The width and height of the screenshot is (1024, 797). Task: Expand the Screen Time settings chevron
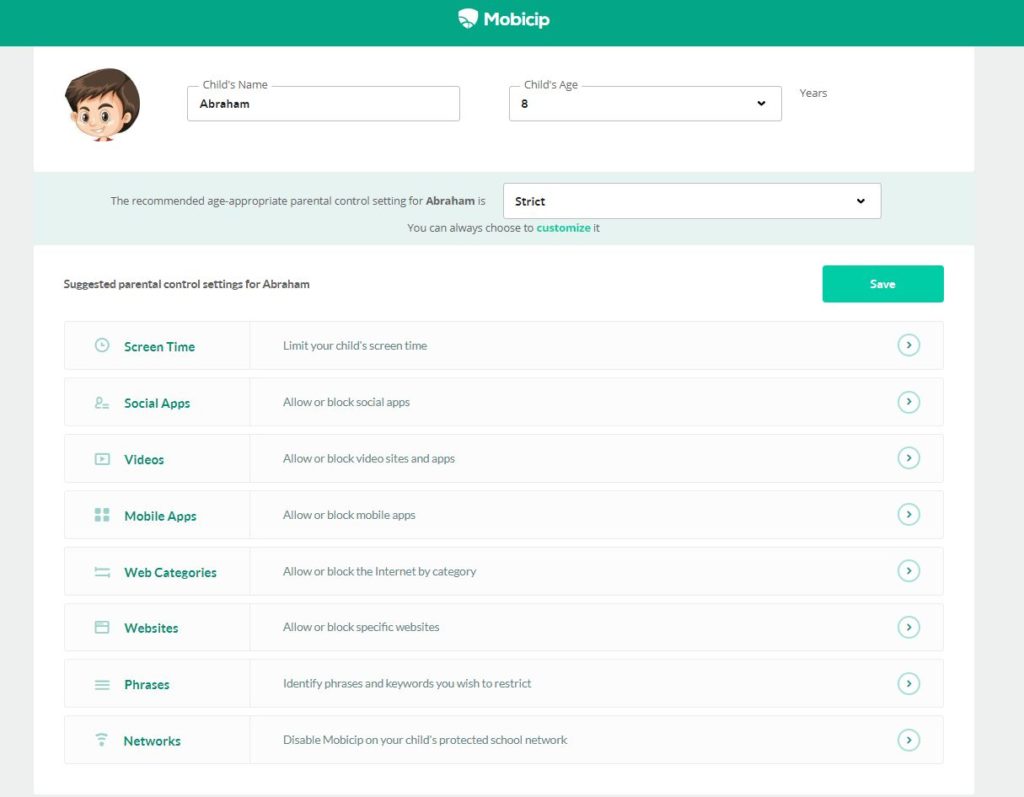click(x=909, y=345)
